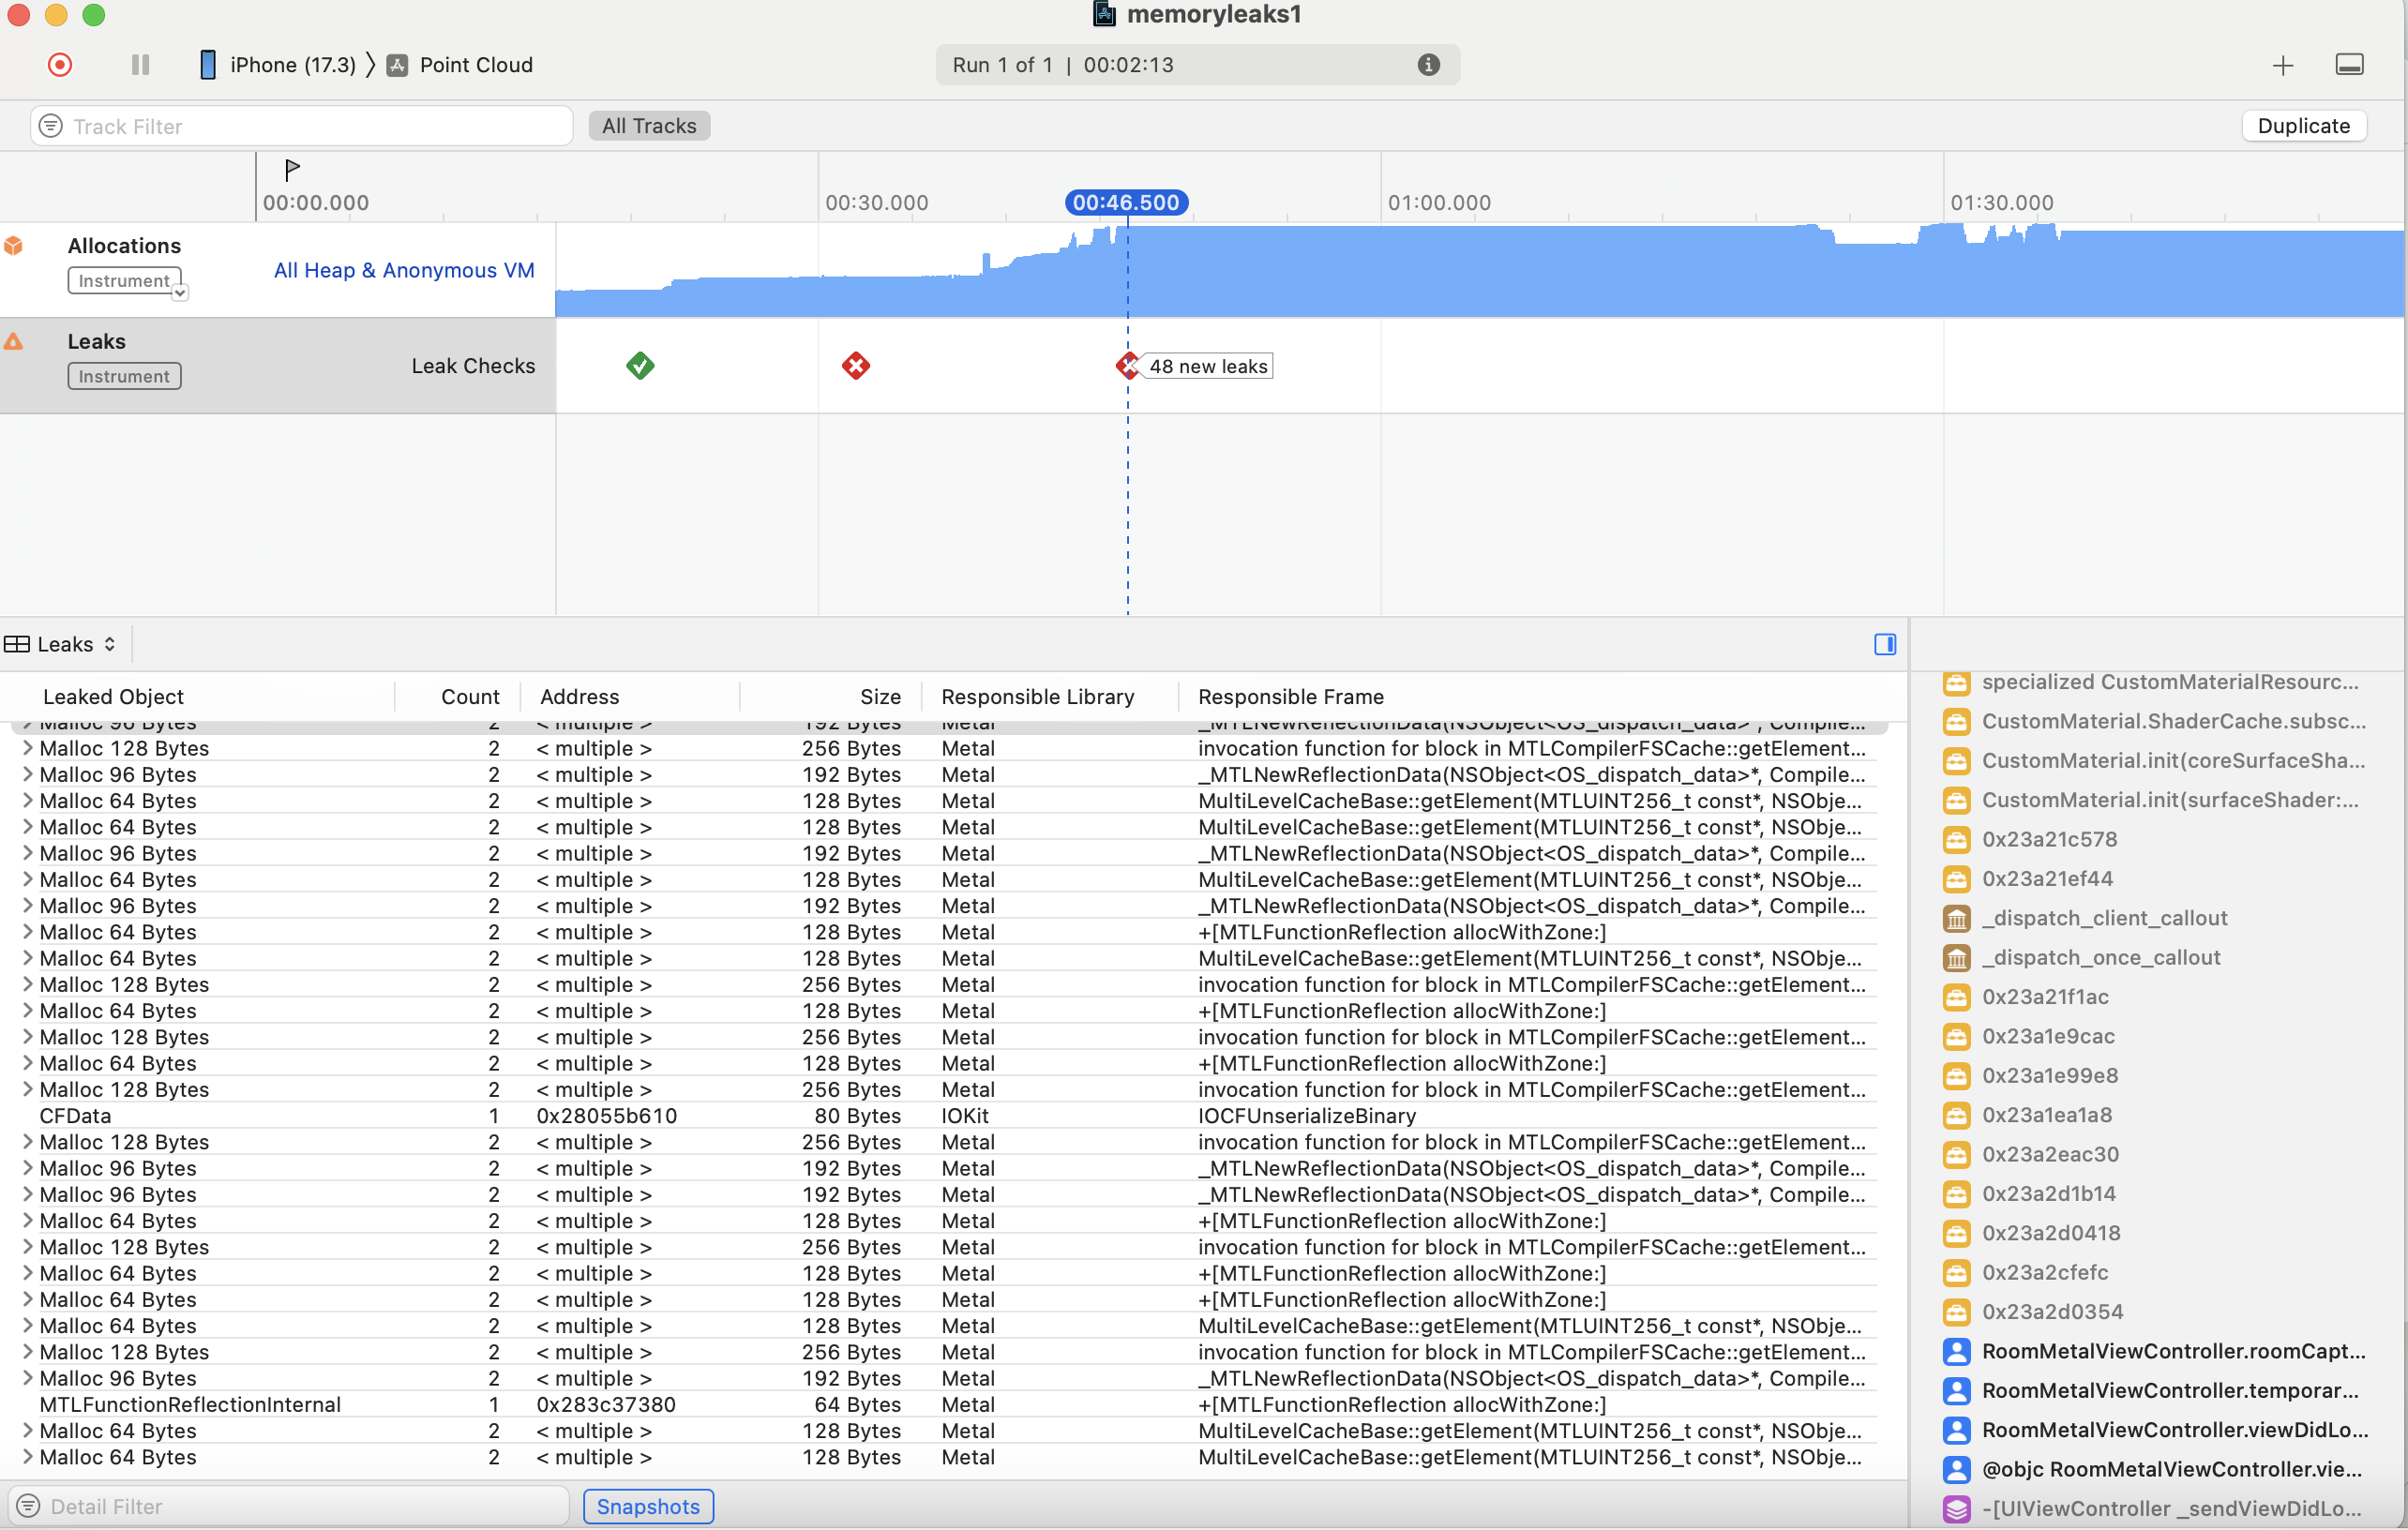This screenshot has height=1530, width=2408.
Task: Expand Malloc 128 Bytes row above CFData
Action: click(x=28, y=1089)
